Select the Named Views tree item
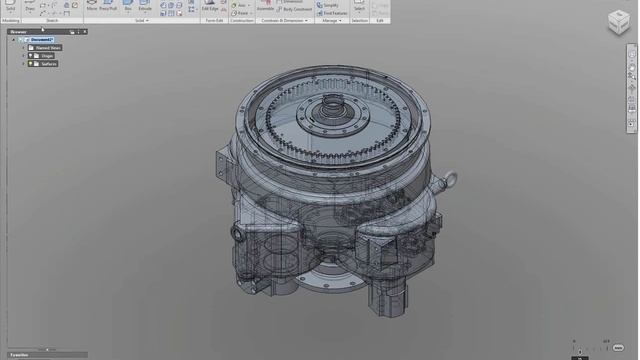 pyautogui.click(x=45, y=48)
